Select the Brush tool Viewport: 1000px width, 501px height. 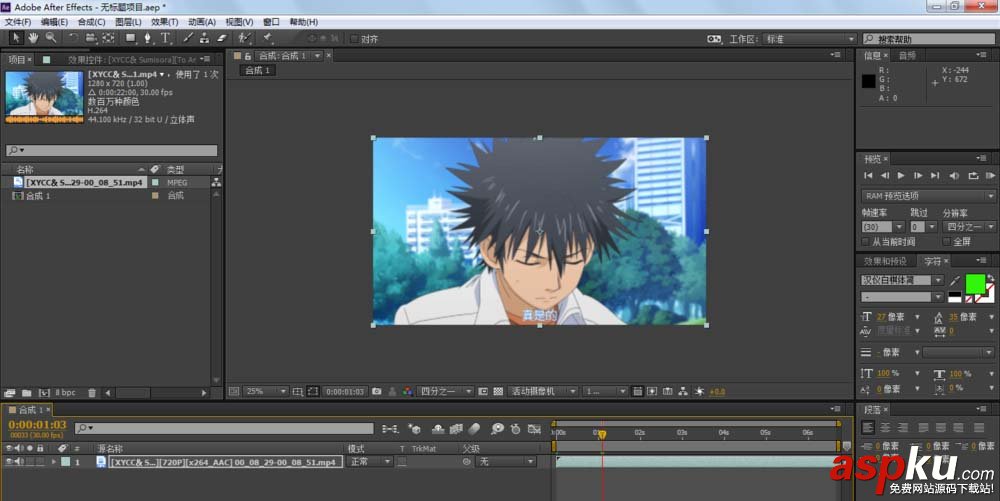click(188, 38)
